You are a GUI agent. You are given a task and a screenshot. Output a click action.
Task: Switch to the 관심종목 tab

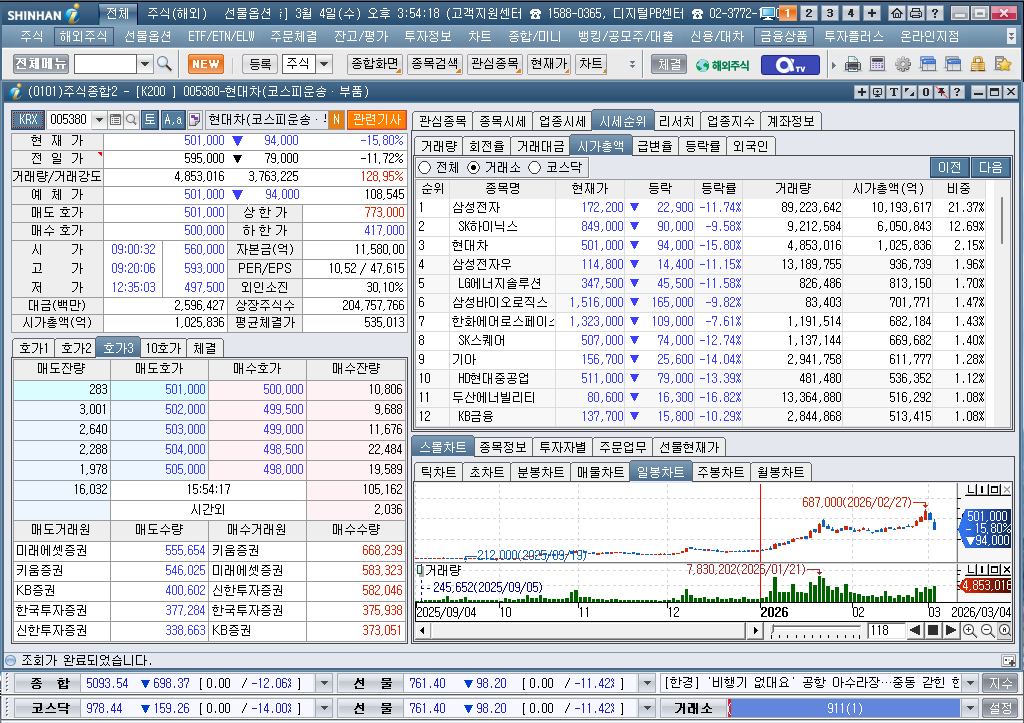(x=443, y=121)
